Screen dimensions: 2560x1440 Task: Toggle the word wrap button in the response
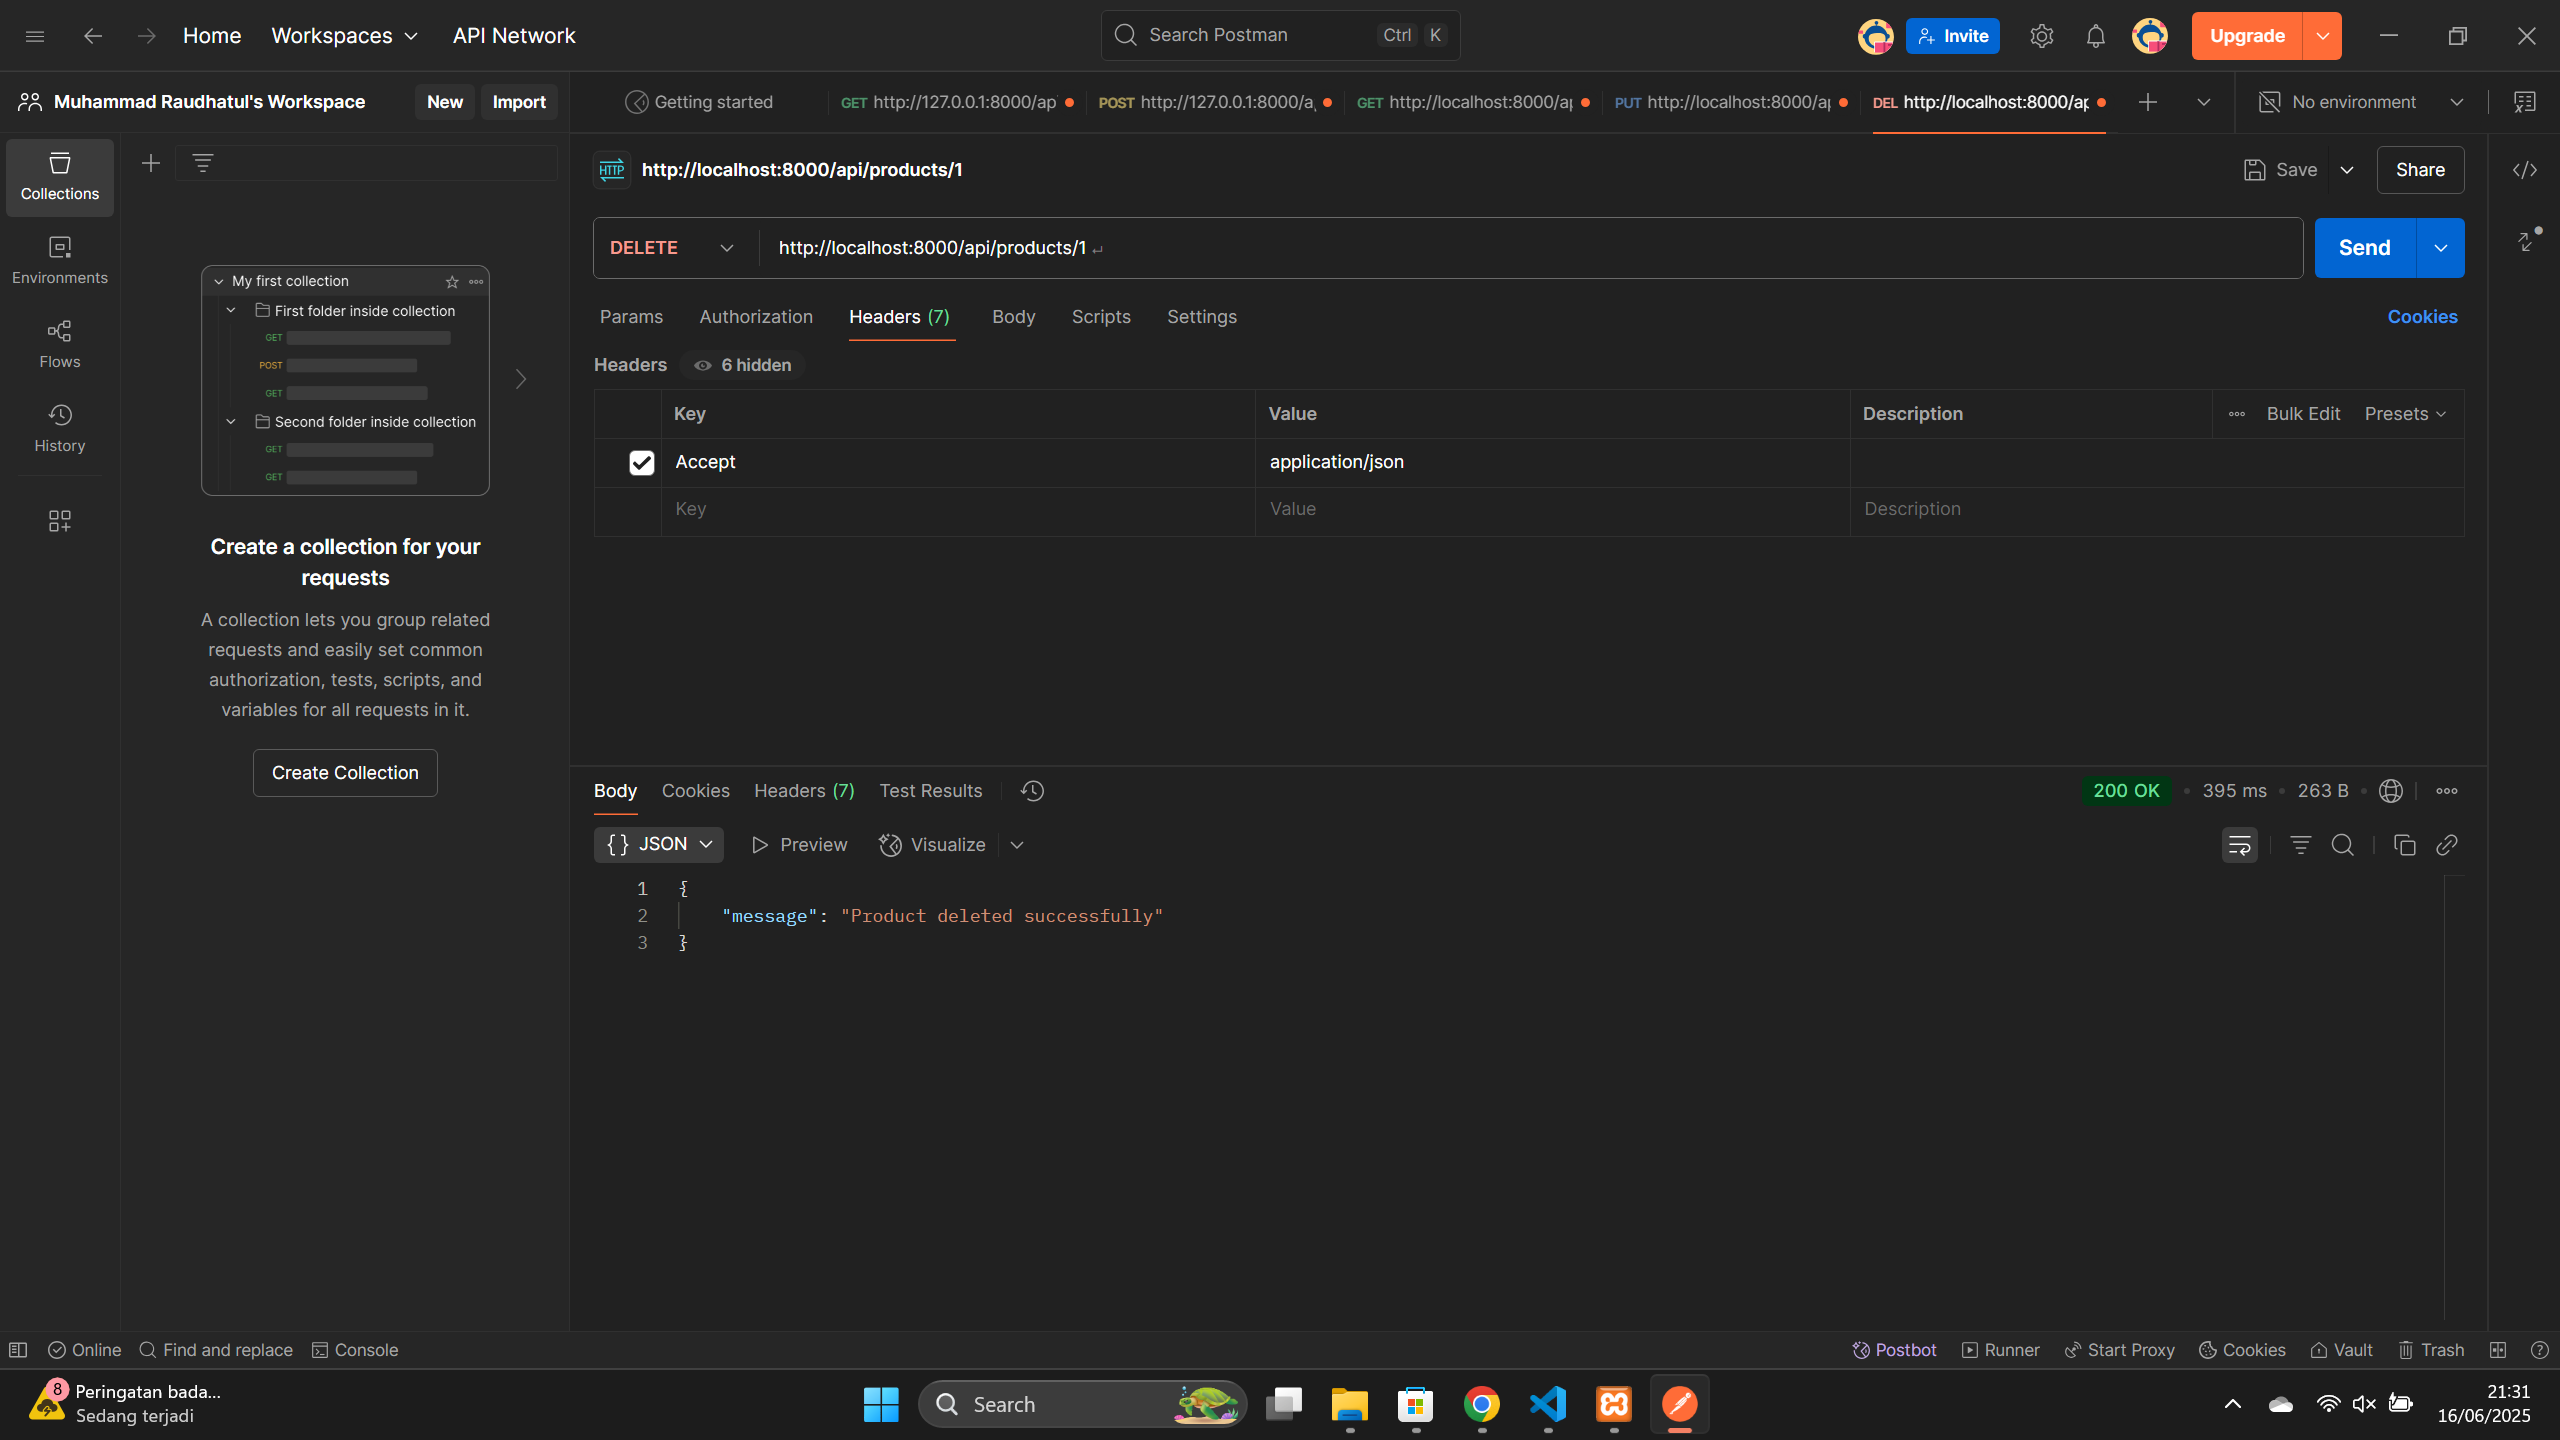[x=2239, y=846]
